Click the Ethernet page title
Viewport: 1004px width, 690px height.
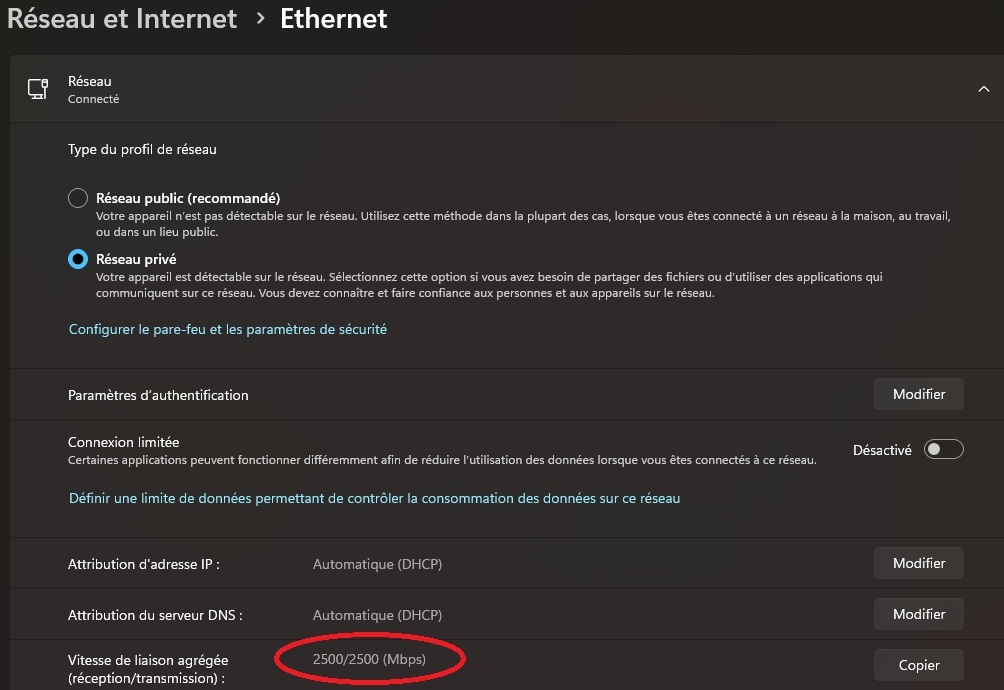333,18
